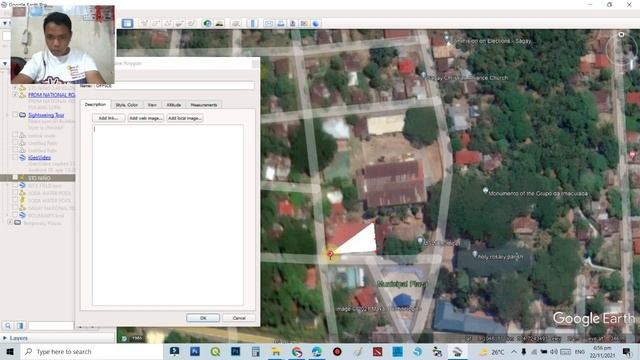The width and height of the screenshot is (640, 360).
Task: Open the taskbar clock showing 22/11/2021
Action: point(602,351)
